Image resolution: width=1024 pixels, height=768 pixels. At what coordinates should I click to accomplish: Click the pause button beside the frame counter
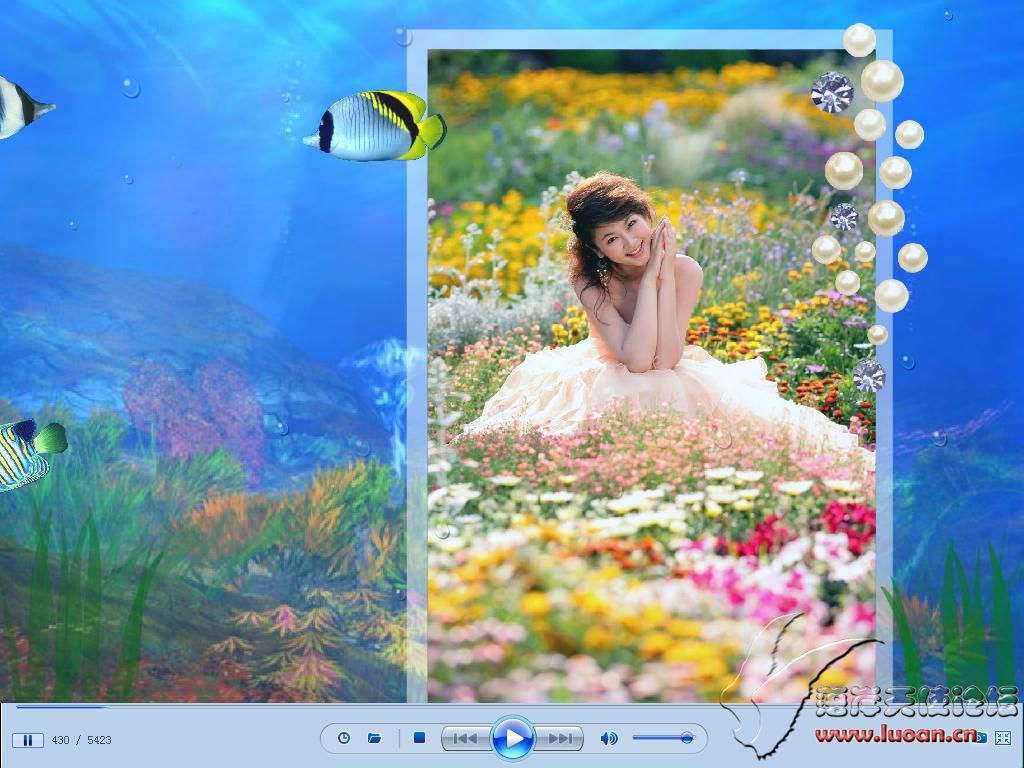(28, 740)
